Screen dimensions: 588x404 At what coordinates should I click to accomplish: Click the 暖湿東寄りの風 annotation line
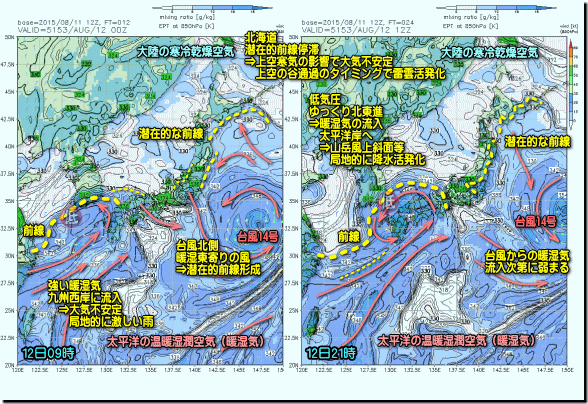[x=213, y=257]
